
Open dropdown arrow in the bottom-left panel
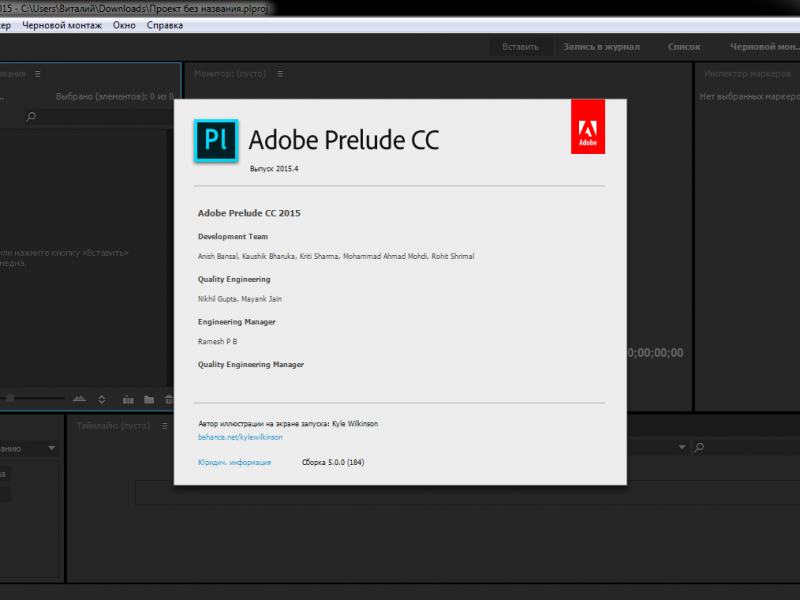[52, 448]
